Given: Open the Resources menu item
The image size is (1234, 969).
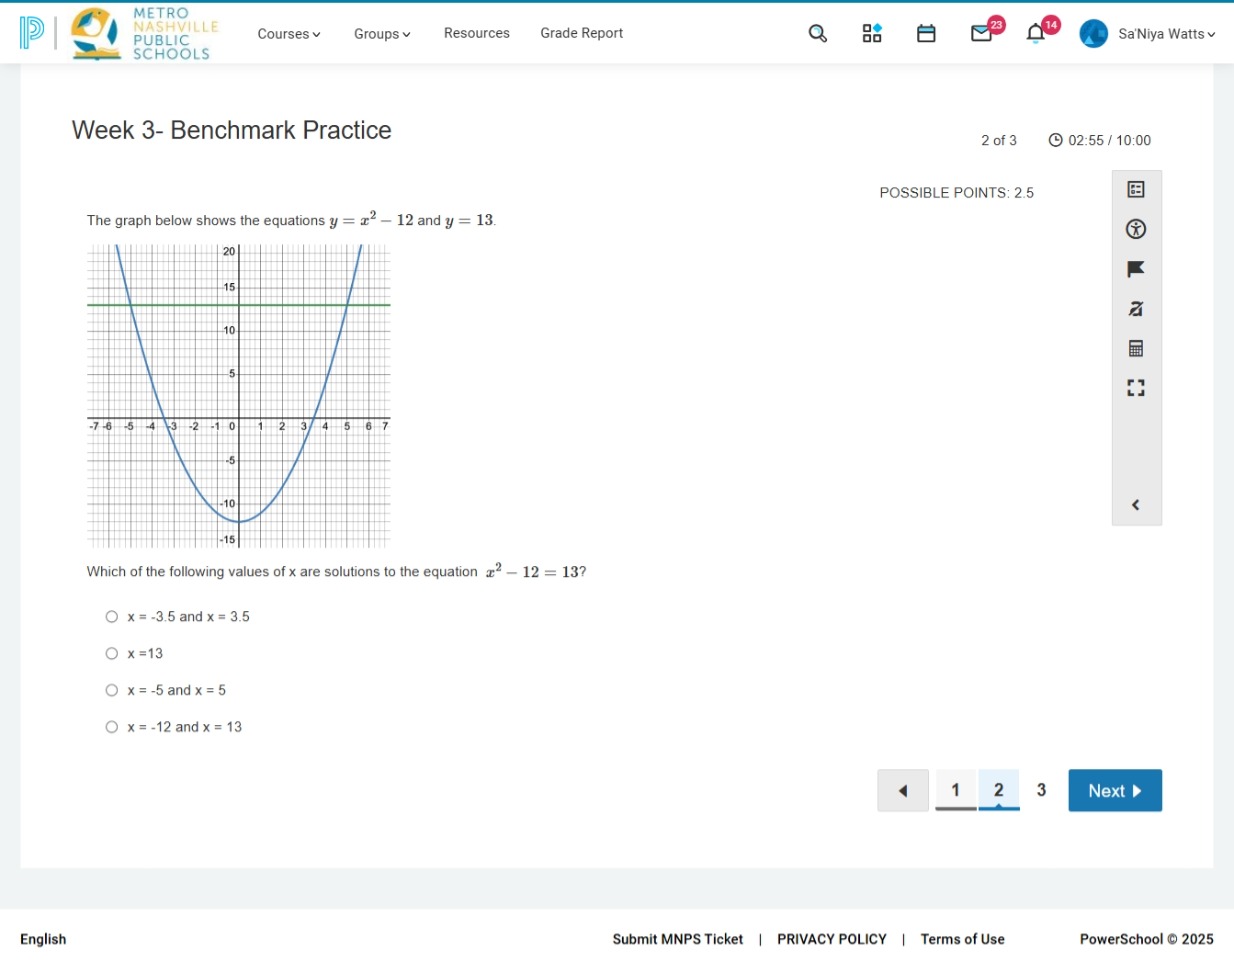Looking at the screenshot, I should coord(477,33).
